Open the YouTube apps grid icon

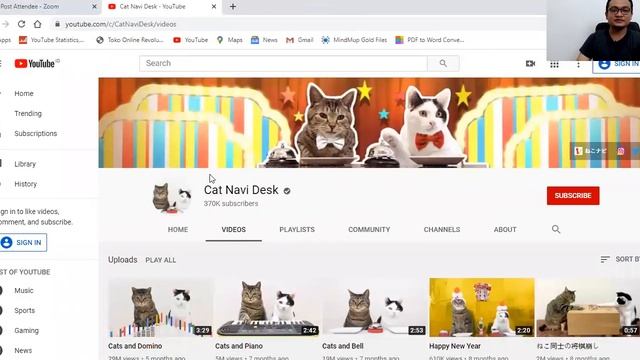554,64
